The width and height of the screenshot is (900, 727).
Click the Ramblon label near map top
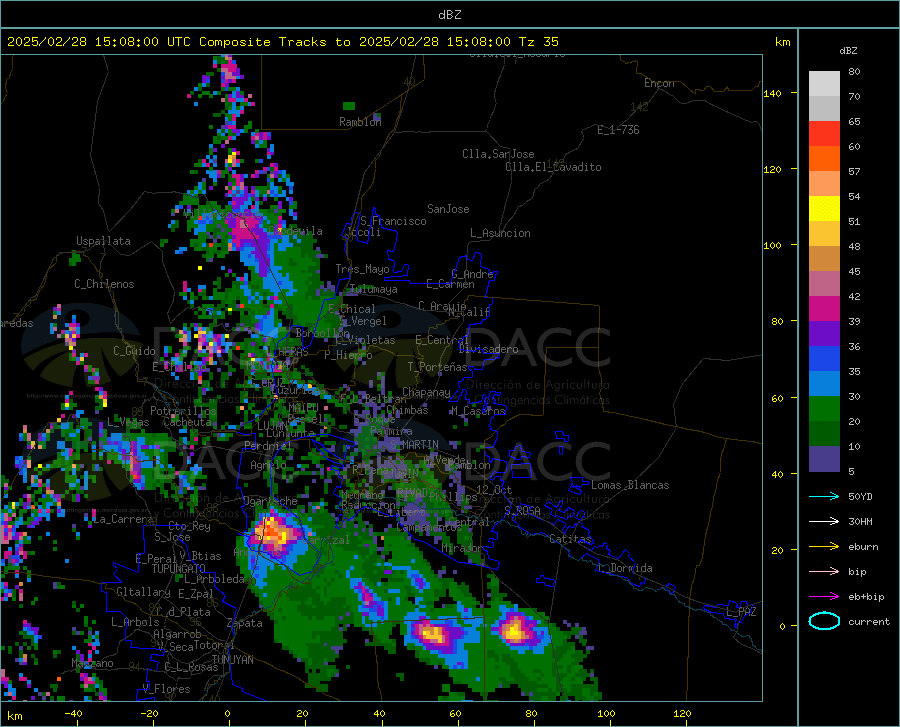(x=360, y=122)
